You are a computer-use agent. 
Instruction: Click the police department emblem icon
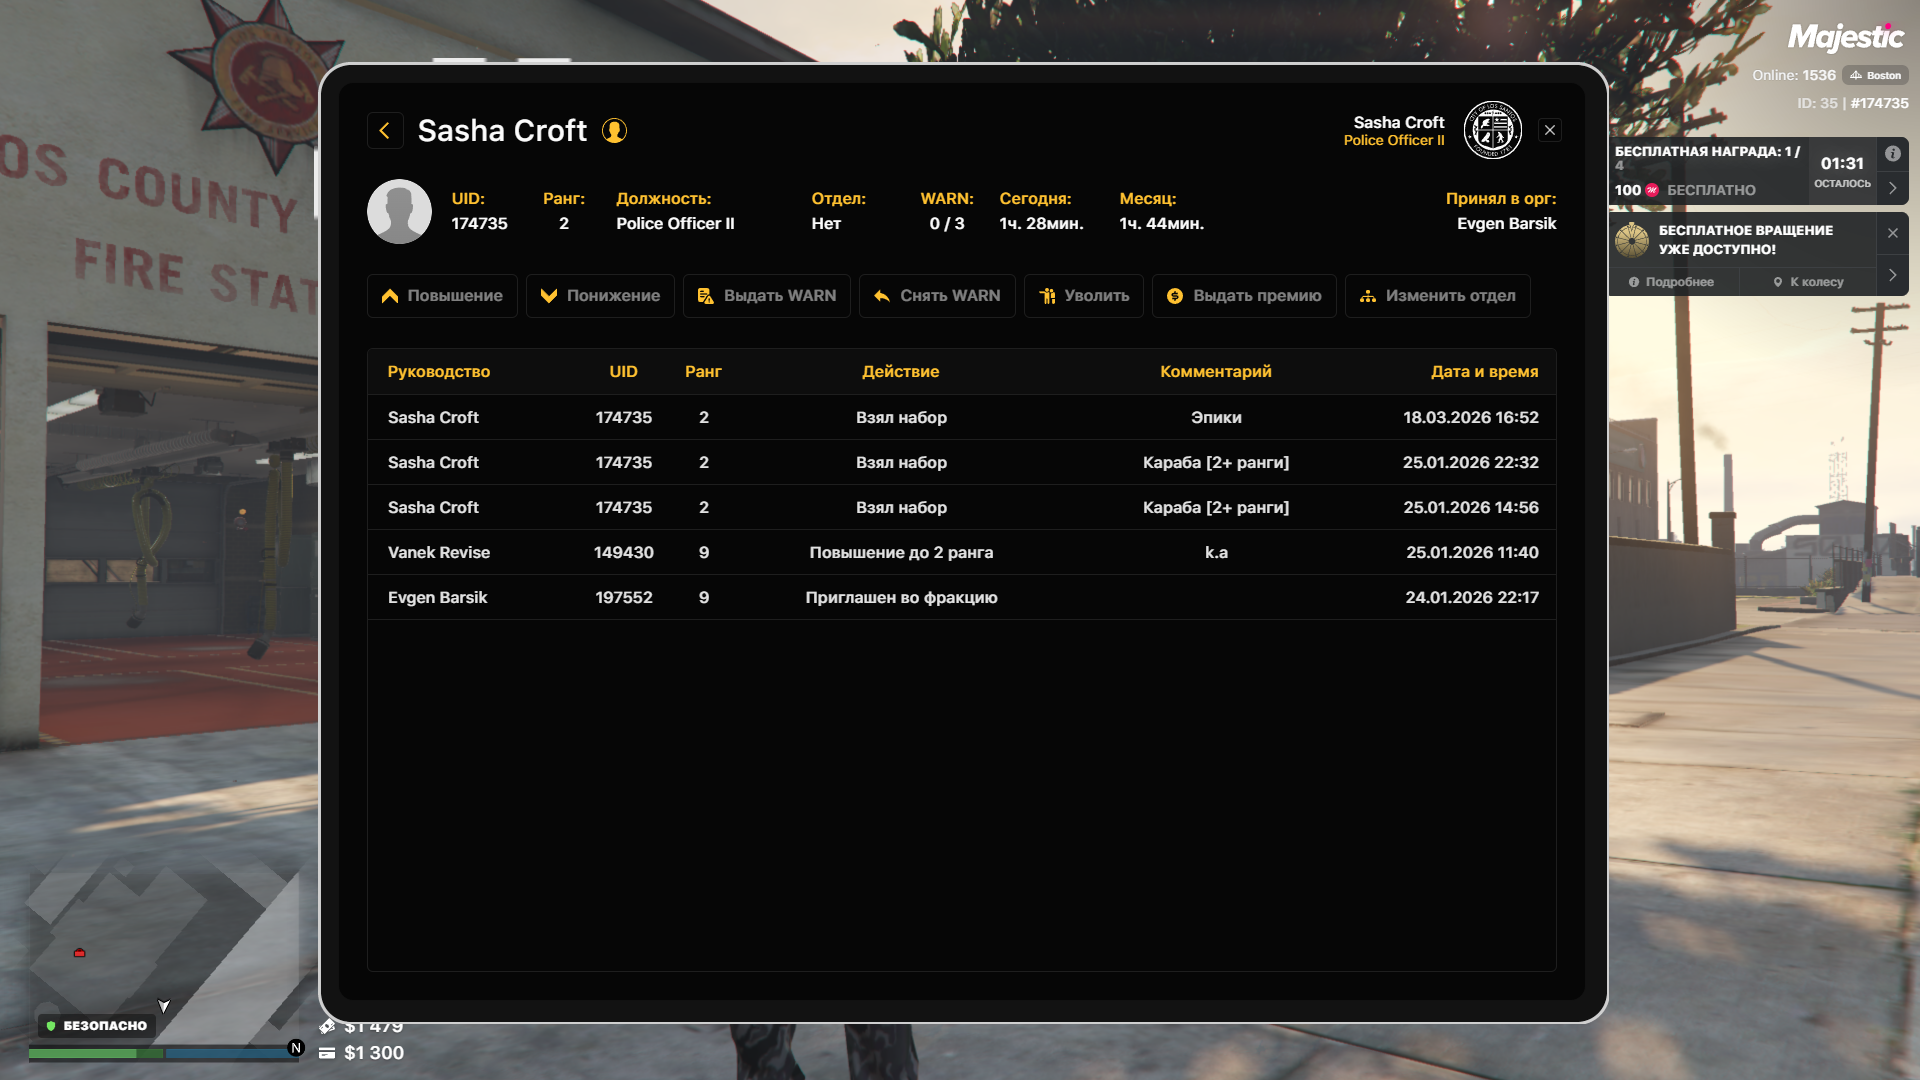click(x=1492, y=130)
